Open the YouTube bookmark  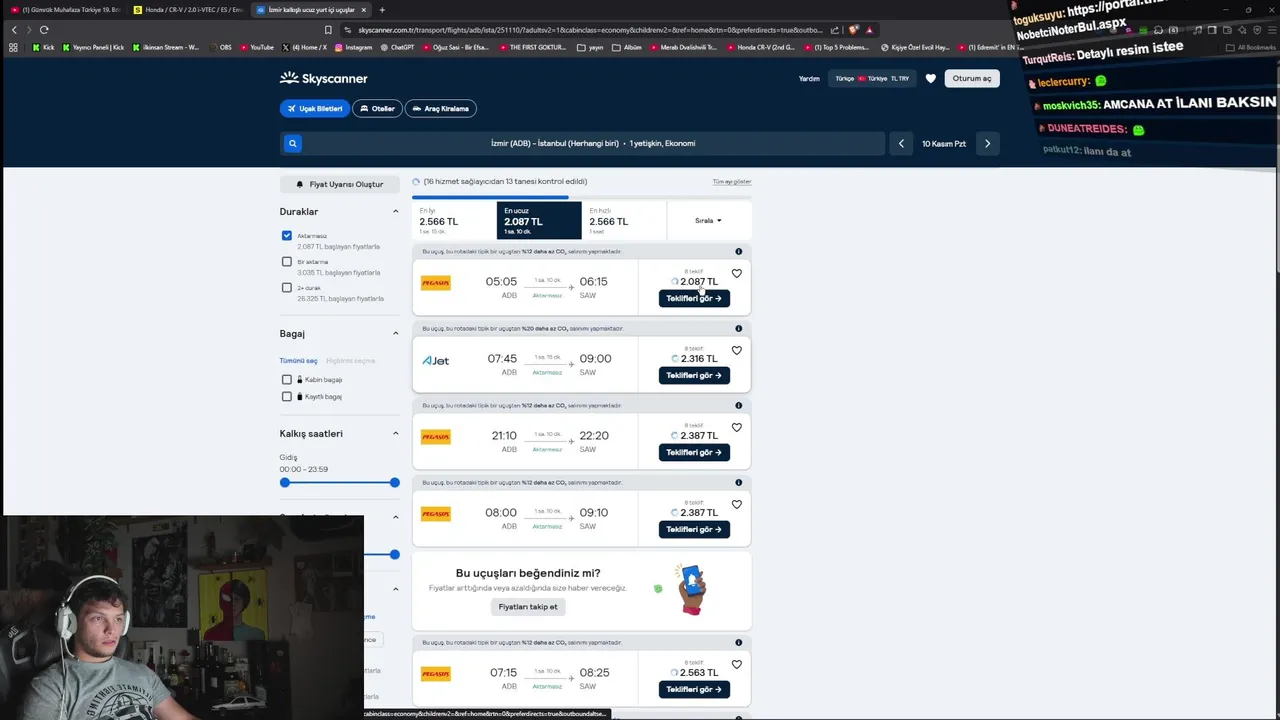click(x=257, y=47)
